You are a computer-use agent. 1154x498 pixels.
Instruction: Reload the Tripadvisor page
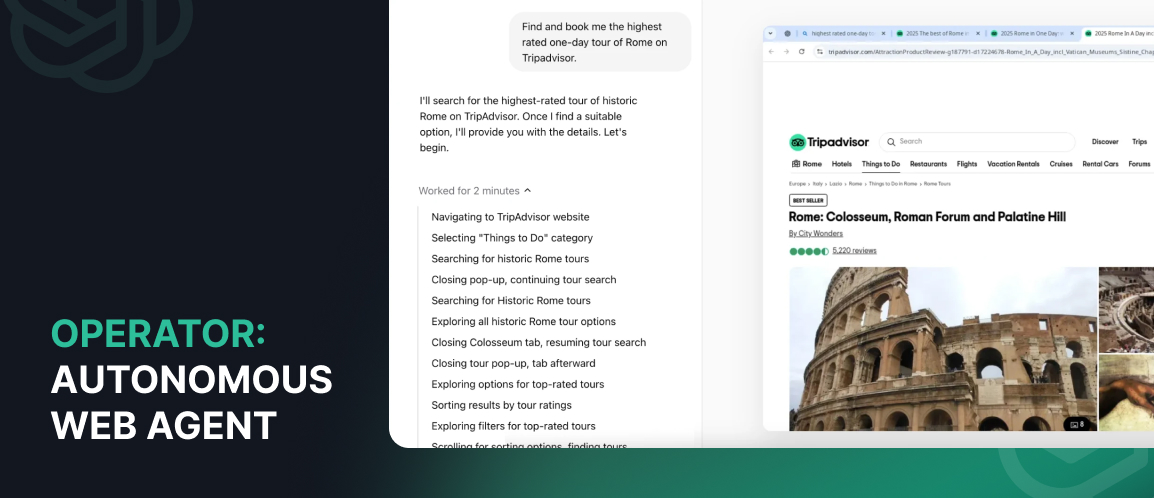click(x=801, y=51)
